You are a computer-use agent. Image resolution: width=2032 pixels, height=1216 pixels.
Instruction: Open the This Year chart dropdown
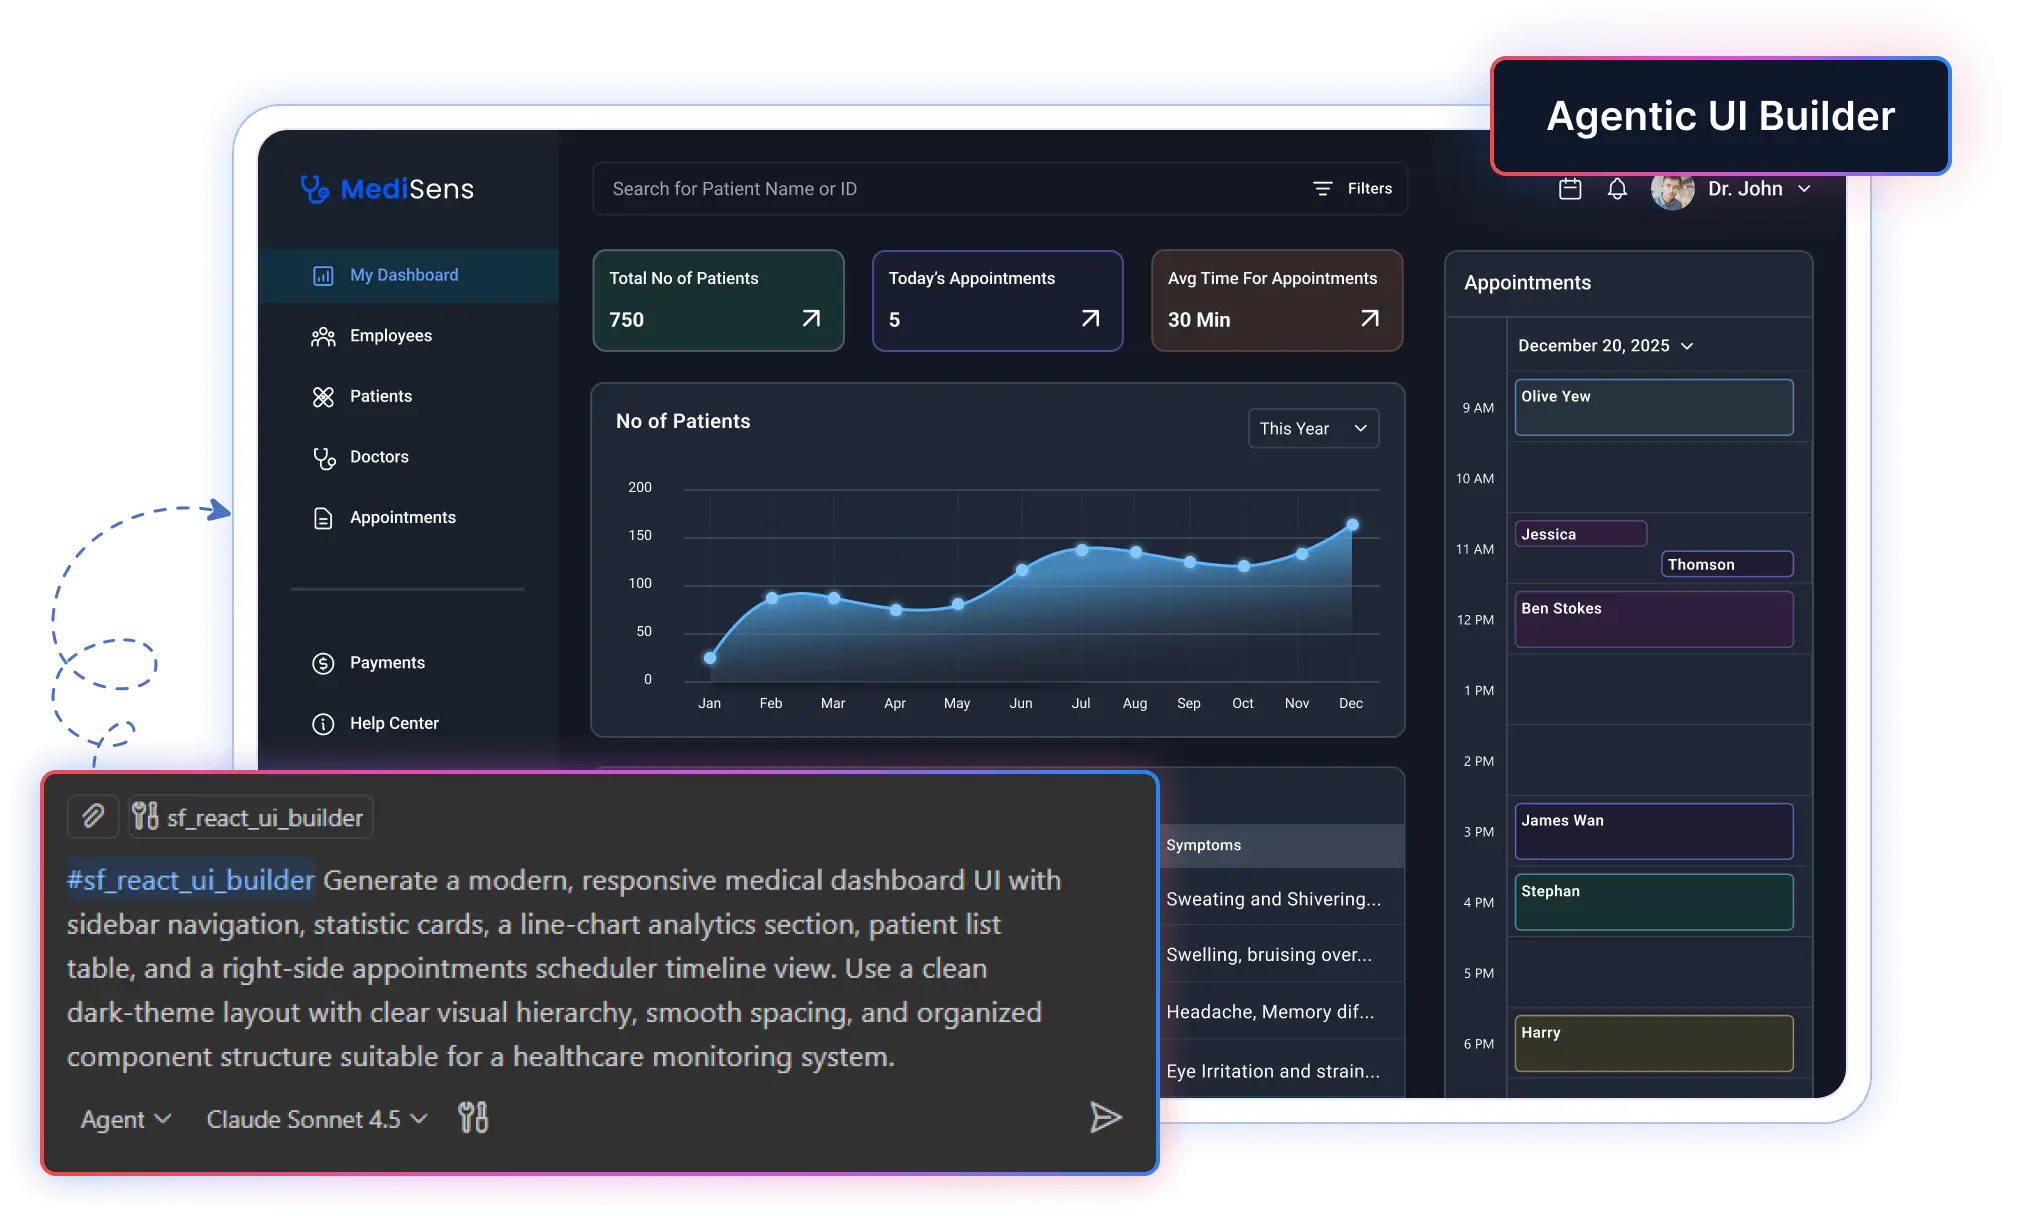pos(1313,428)
